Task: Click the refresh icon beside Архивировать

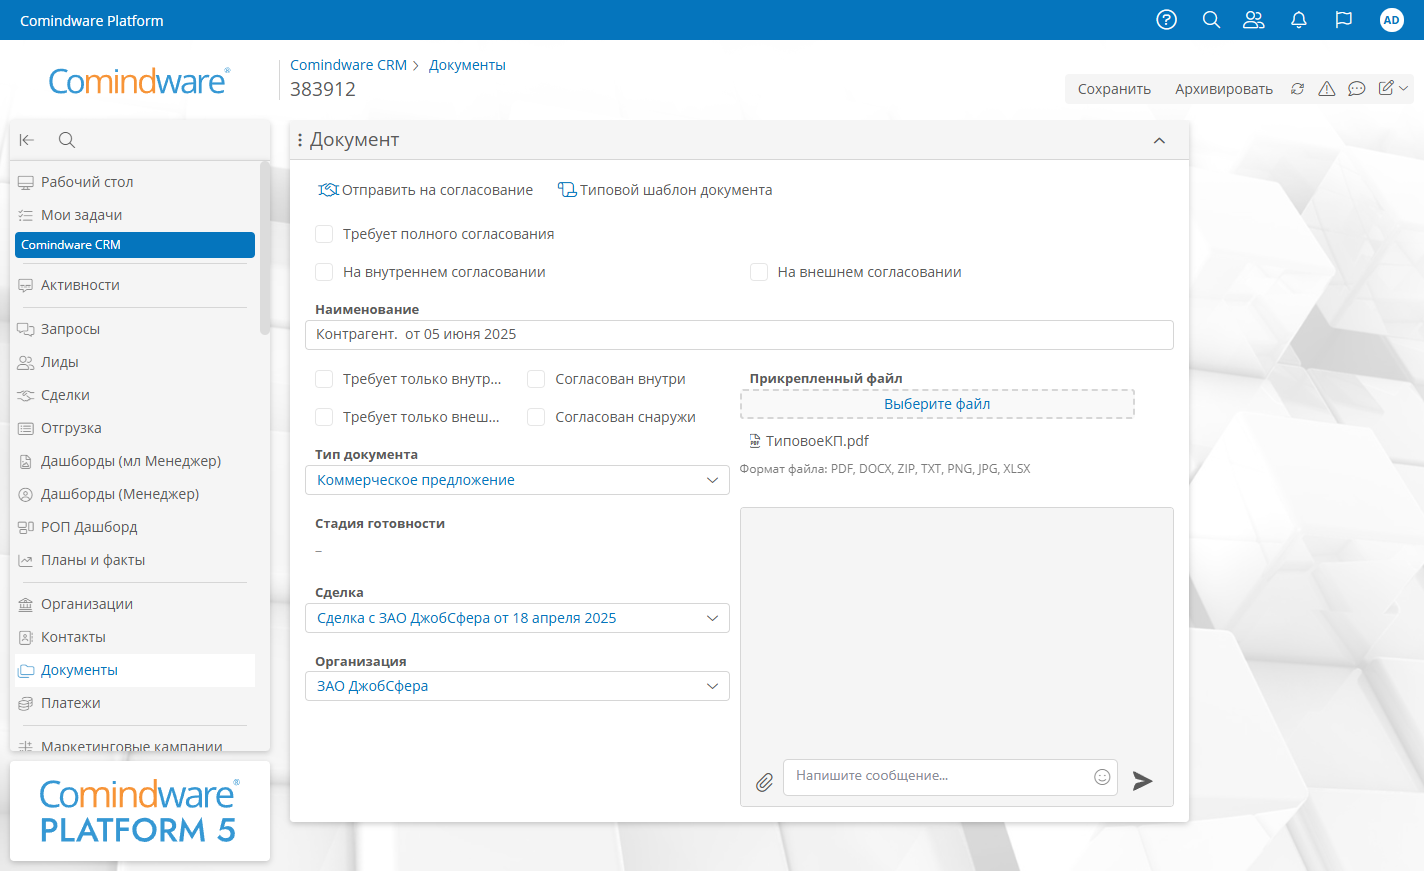Action: tap(1297, 89)
